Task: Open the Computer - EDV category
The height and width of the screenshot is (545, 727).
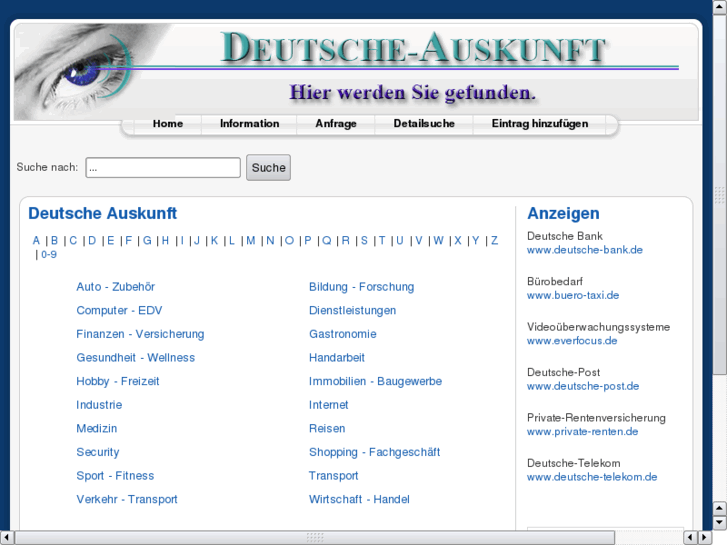Action: (x=119, y=310)
